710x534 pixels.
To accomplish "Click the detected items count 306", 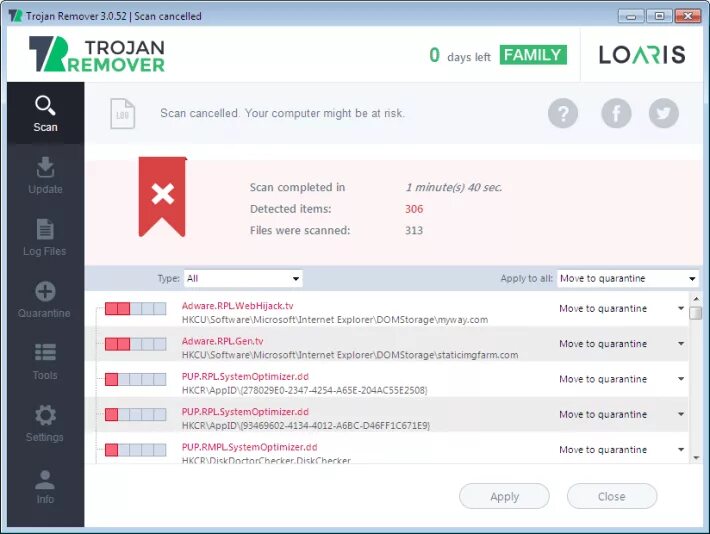I will click(x=414, y=209).
